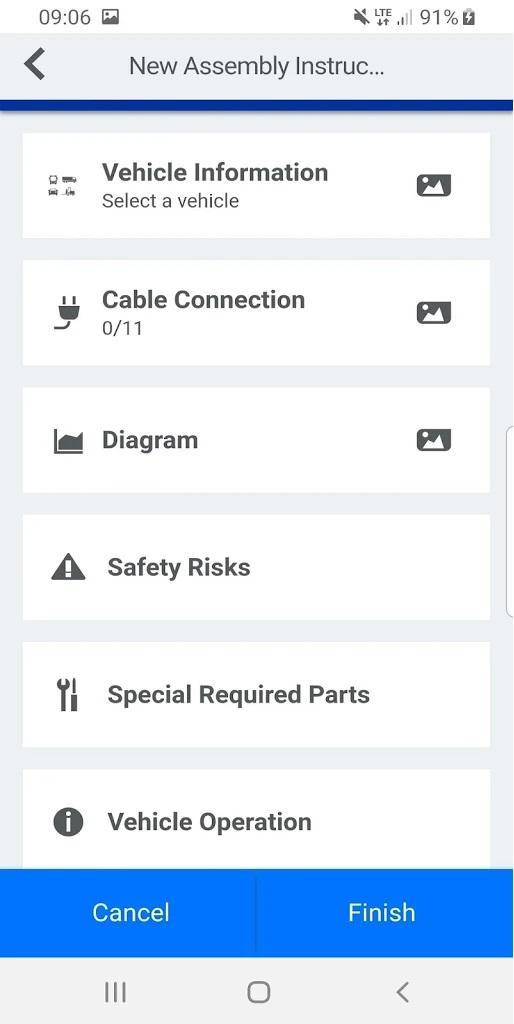The image size is (514, 1024).
Task: Open the Cable Connection 0/11 section
Action: tap(256, 313)
